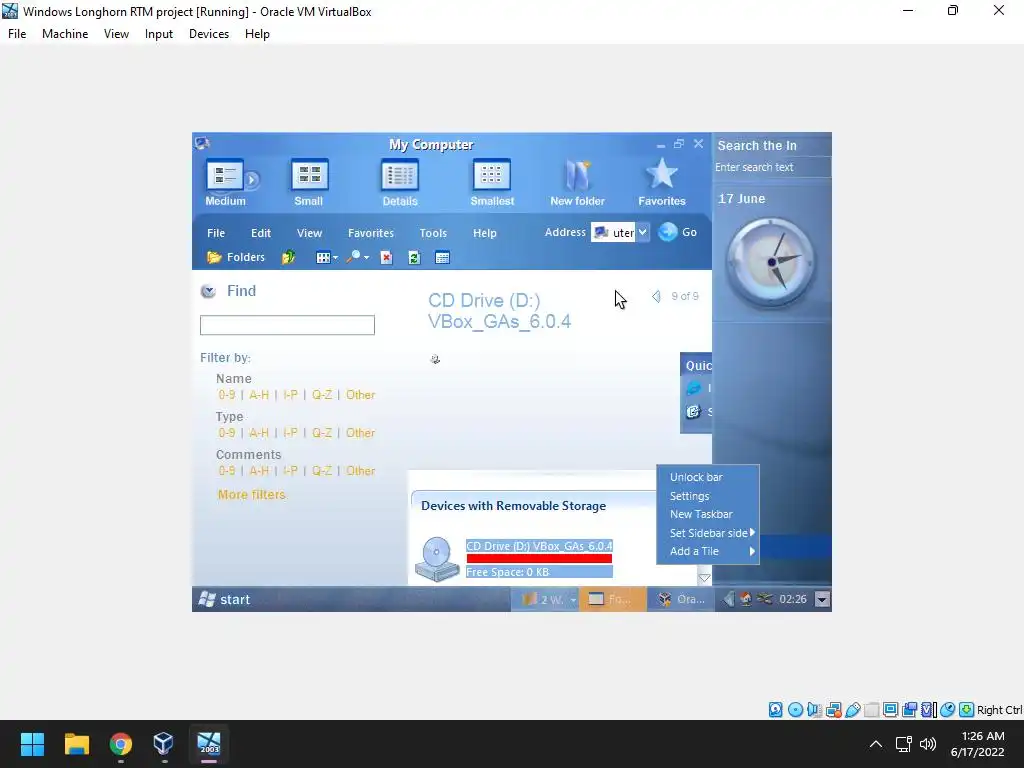
Task: Open VirtualBox Manager cube icon in taskbar
Action: (x=163, y=744)
